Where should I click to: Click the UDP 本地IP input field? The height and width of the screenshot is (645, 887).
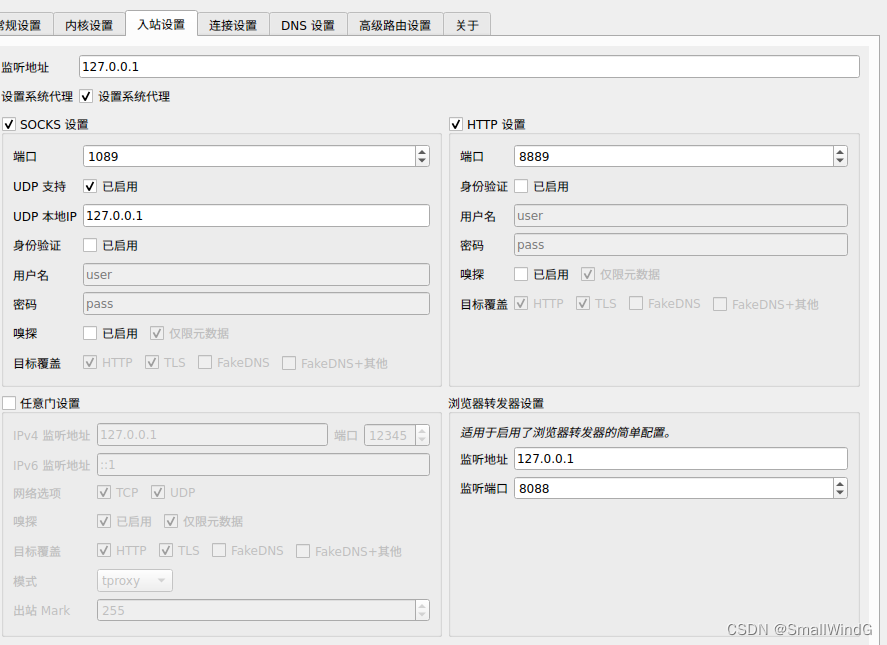click(256, 216)
